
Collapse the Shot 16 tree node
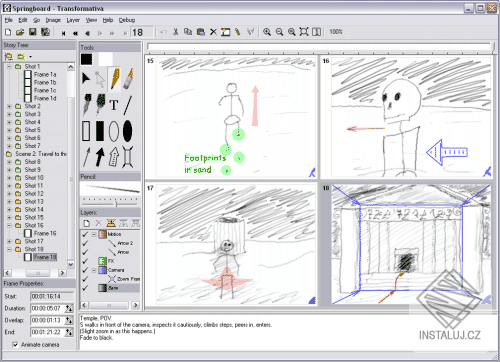point(9,226)
